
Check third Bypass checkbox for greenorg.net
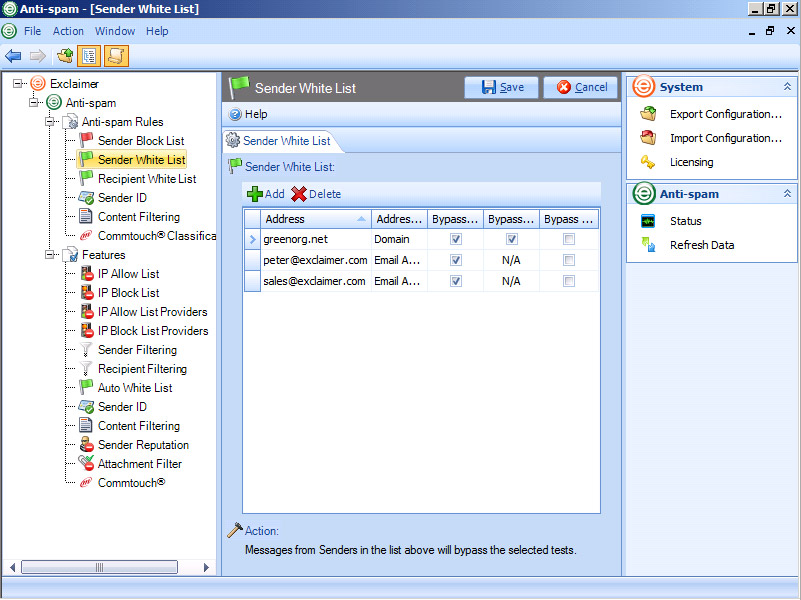[x=569, y=239]
